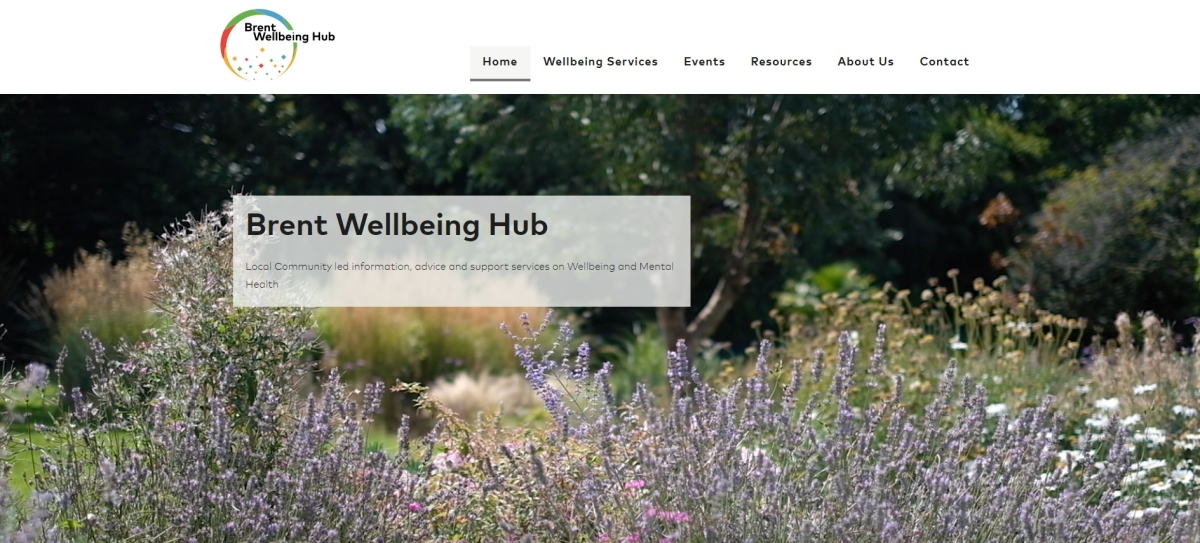Click the colorful dots inside the logo
This screenshot has height=543, width=1200.
click(x=261, y=64)
